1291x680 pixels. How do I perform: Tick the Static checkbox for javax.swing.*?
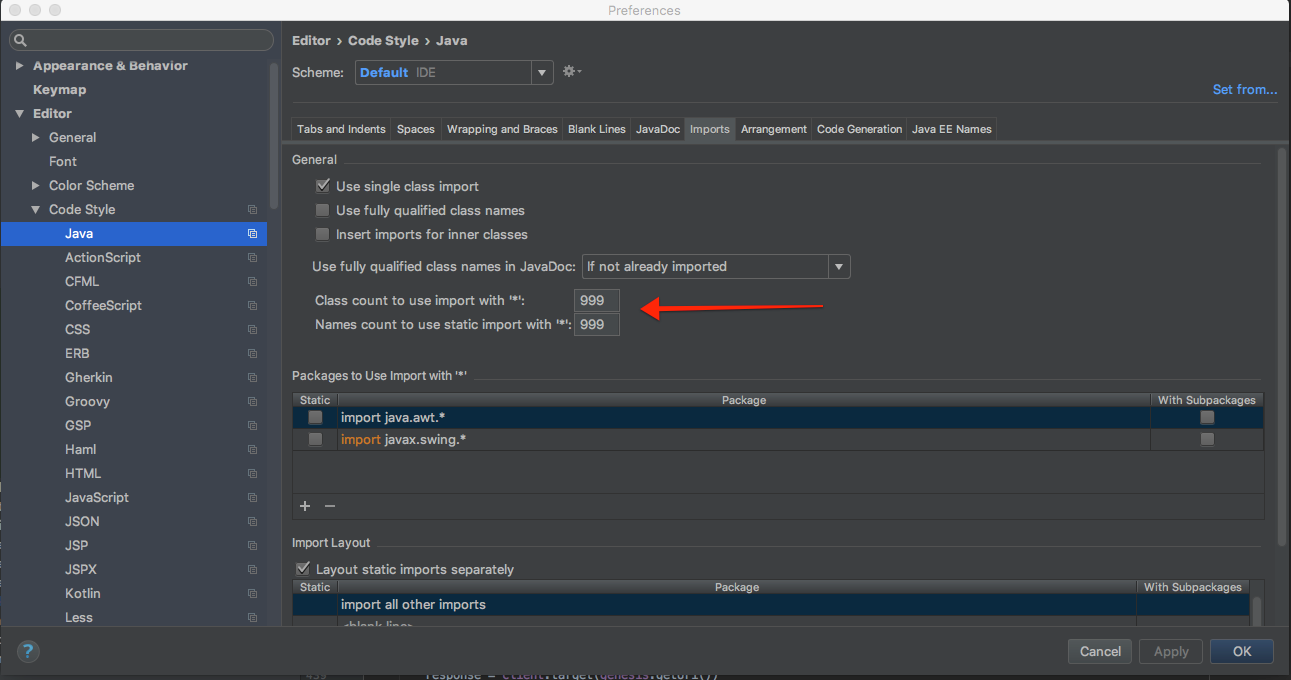(315, 439)
